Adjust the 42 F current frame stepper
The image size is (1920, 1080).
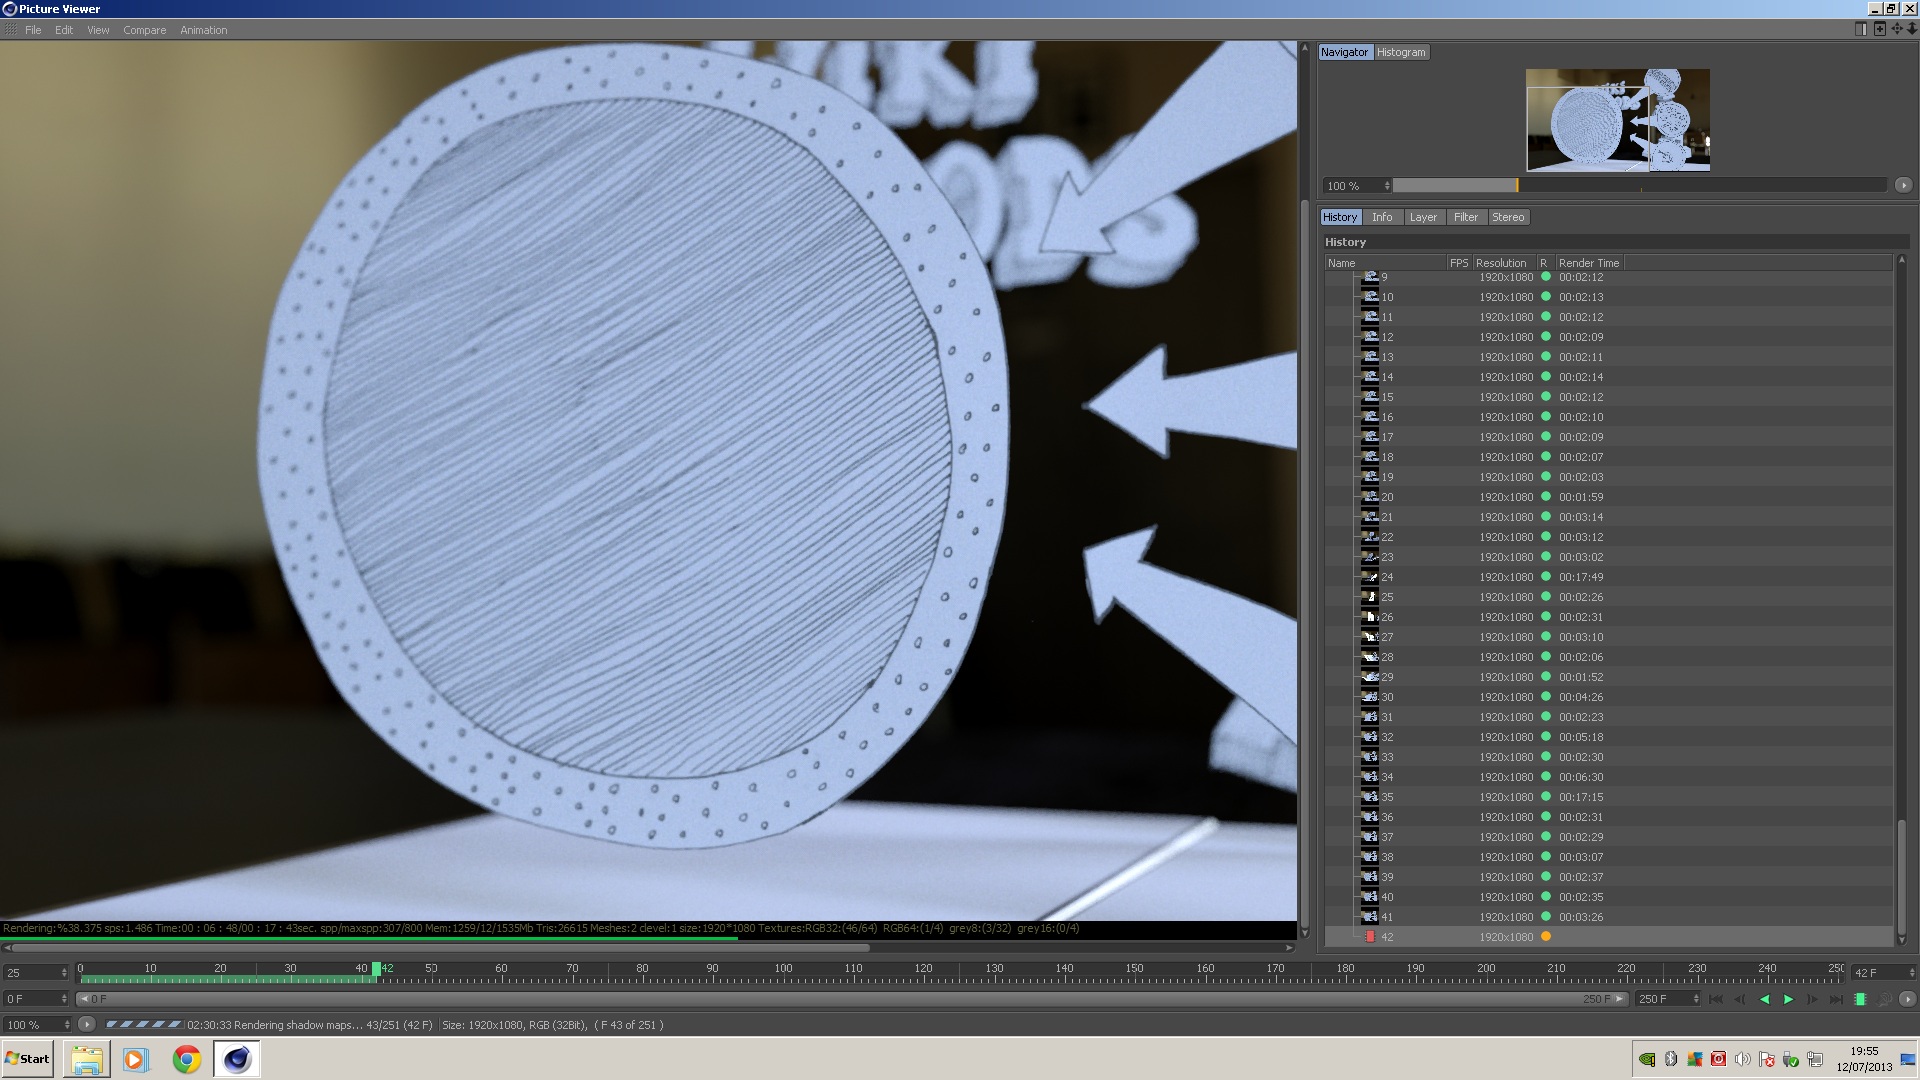pos(1911,972)
